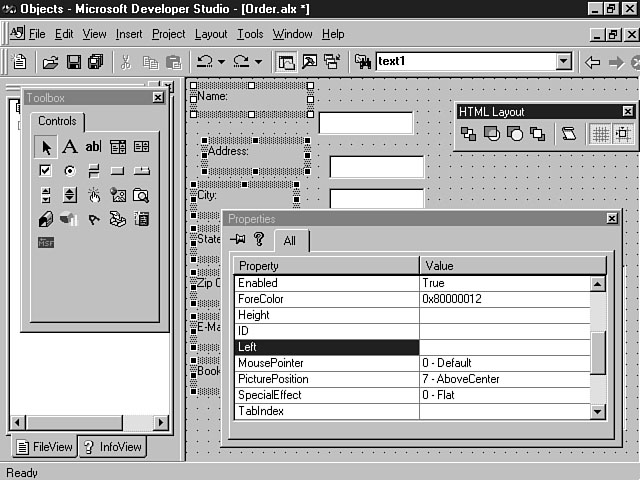Open the text1 combo box dropdown
Screen dimensions: 640x480
point(563,62)
